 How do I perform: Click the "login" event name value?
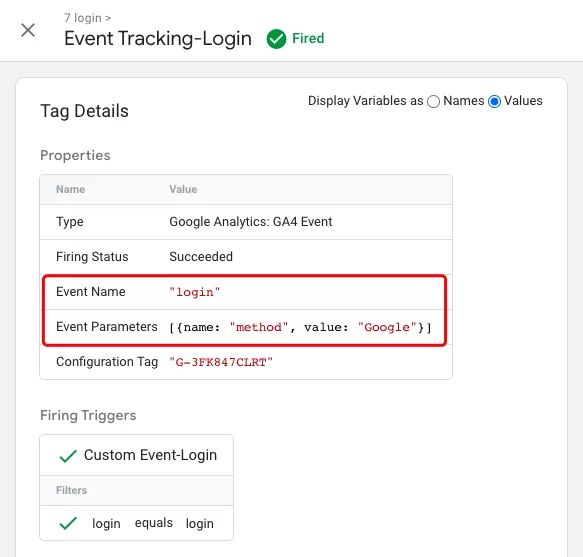(194, 292)
